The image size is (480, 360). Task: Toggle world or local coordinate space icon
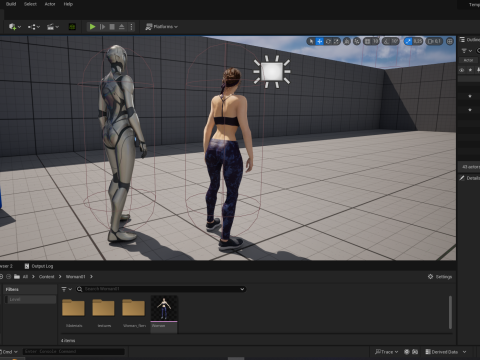click(347, 41)
